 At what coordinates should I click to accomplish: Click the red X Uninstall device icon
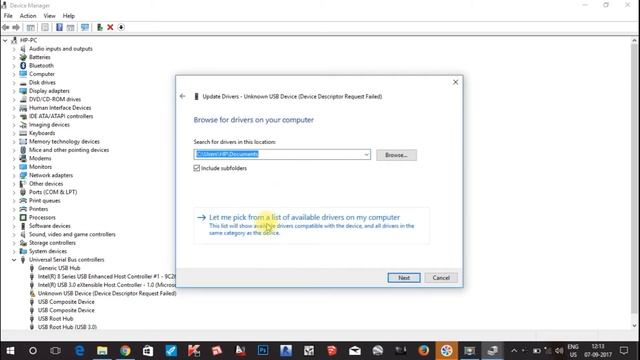[x=110, y=27]
